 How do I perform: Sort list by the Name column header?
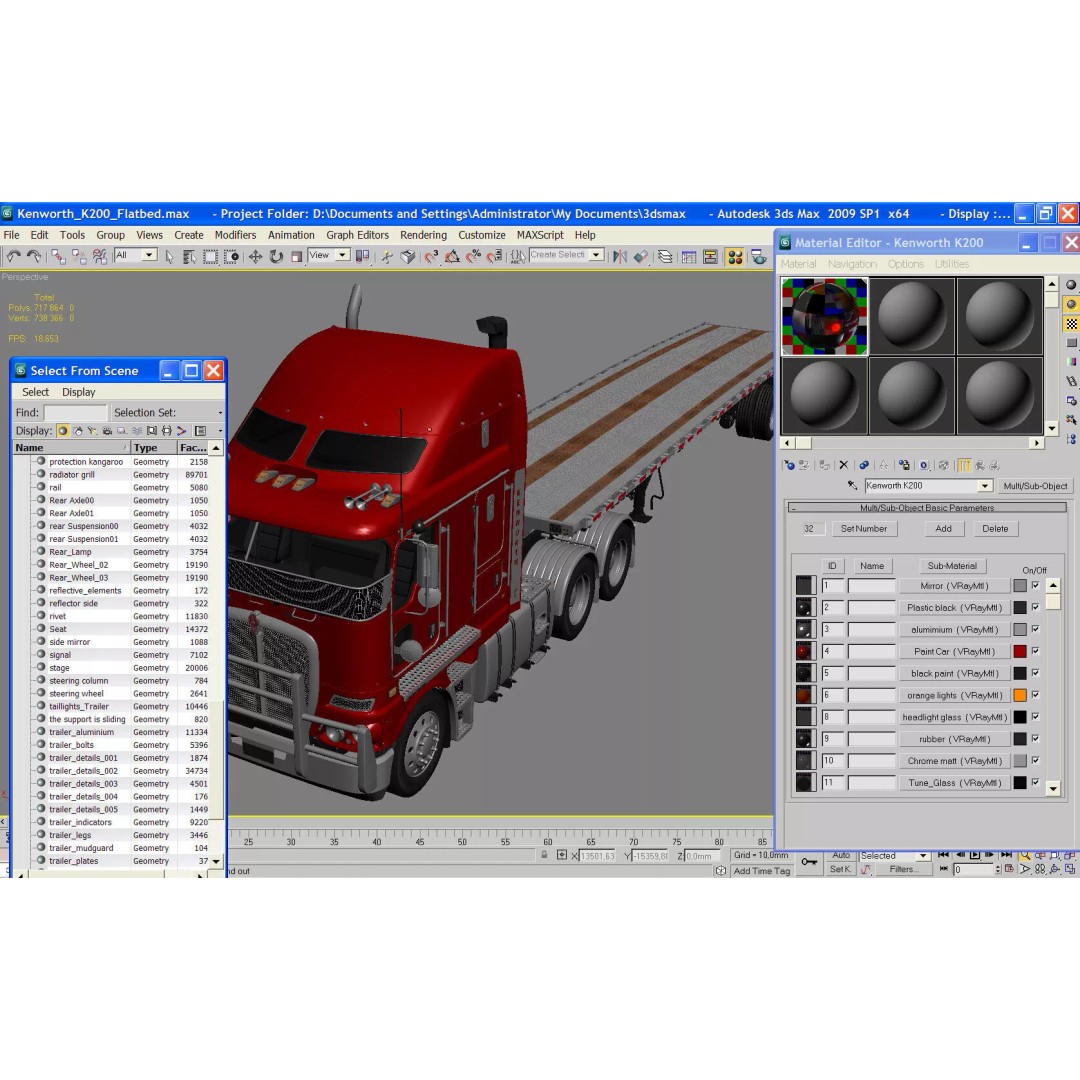[x=71, y=448]
